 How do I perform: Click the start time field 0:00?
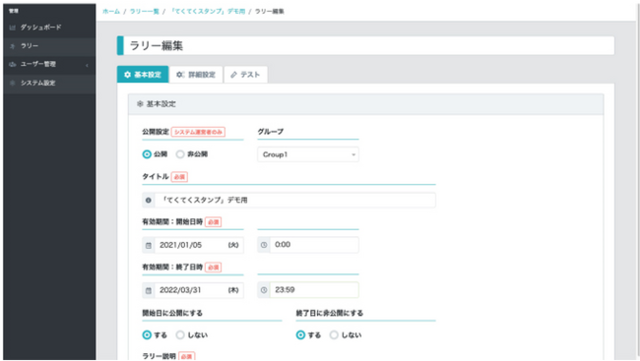314,245
